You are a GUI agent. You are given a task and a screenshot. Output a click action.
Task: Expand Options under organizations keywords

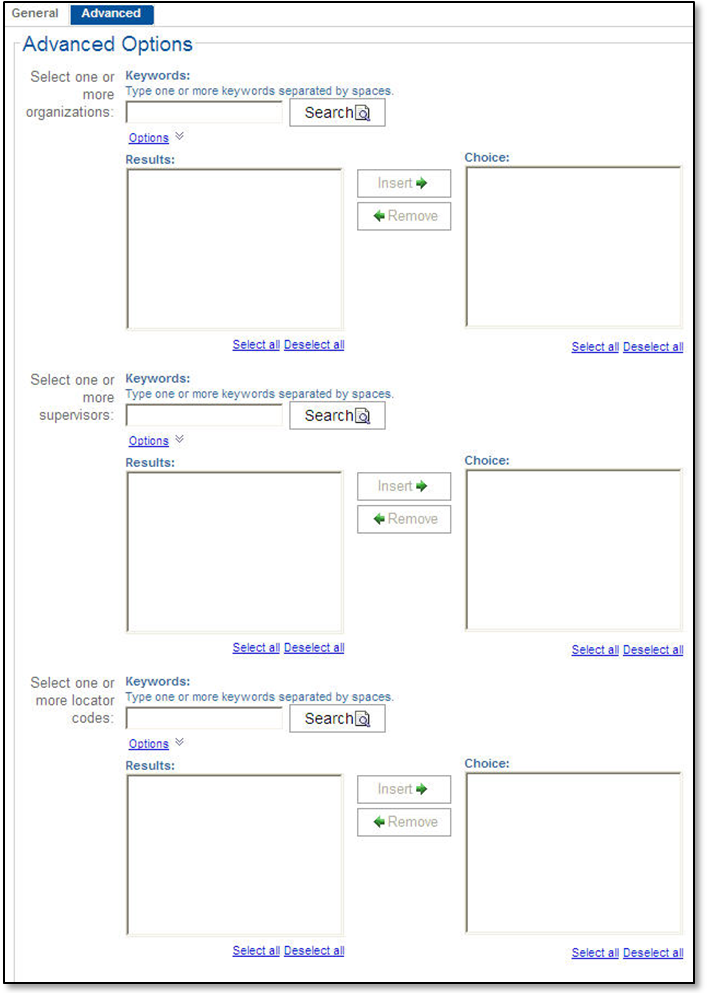[x=149, y=138]
